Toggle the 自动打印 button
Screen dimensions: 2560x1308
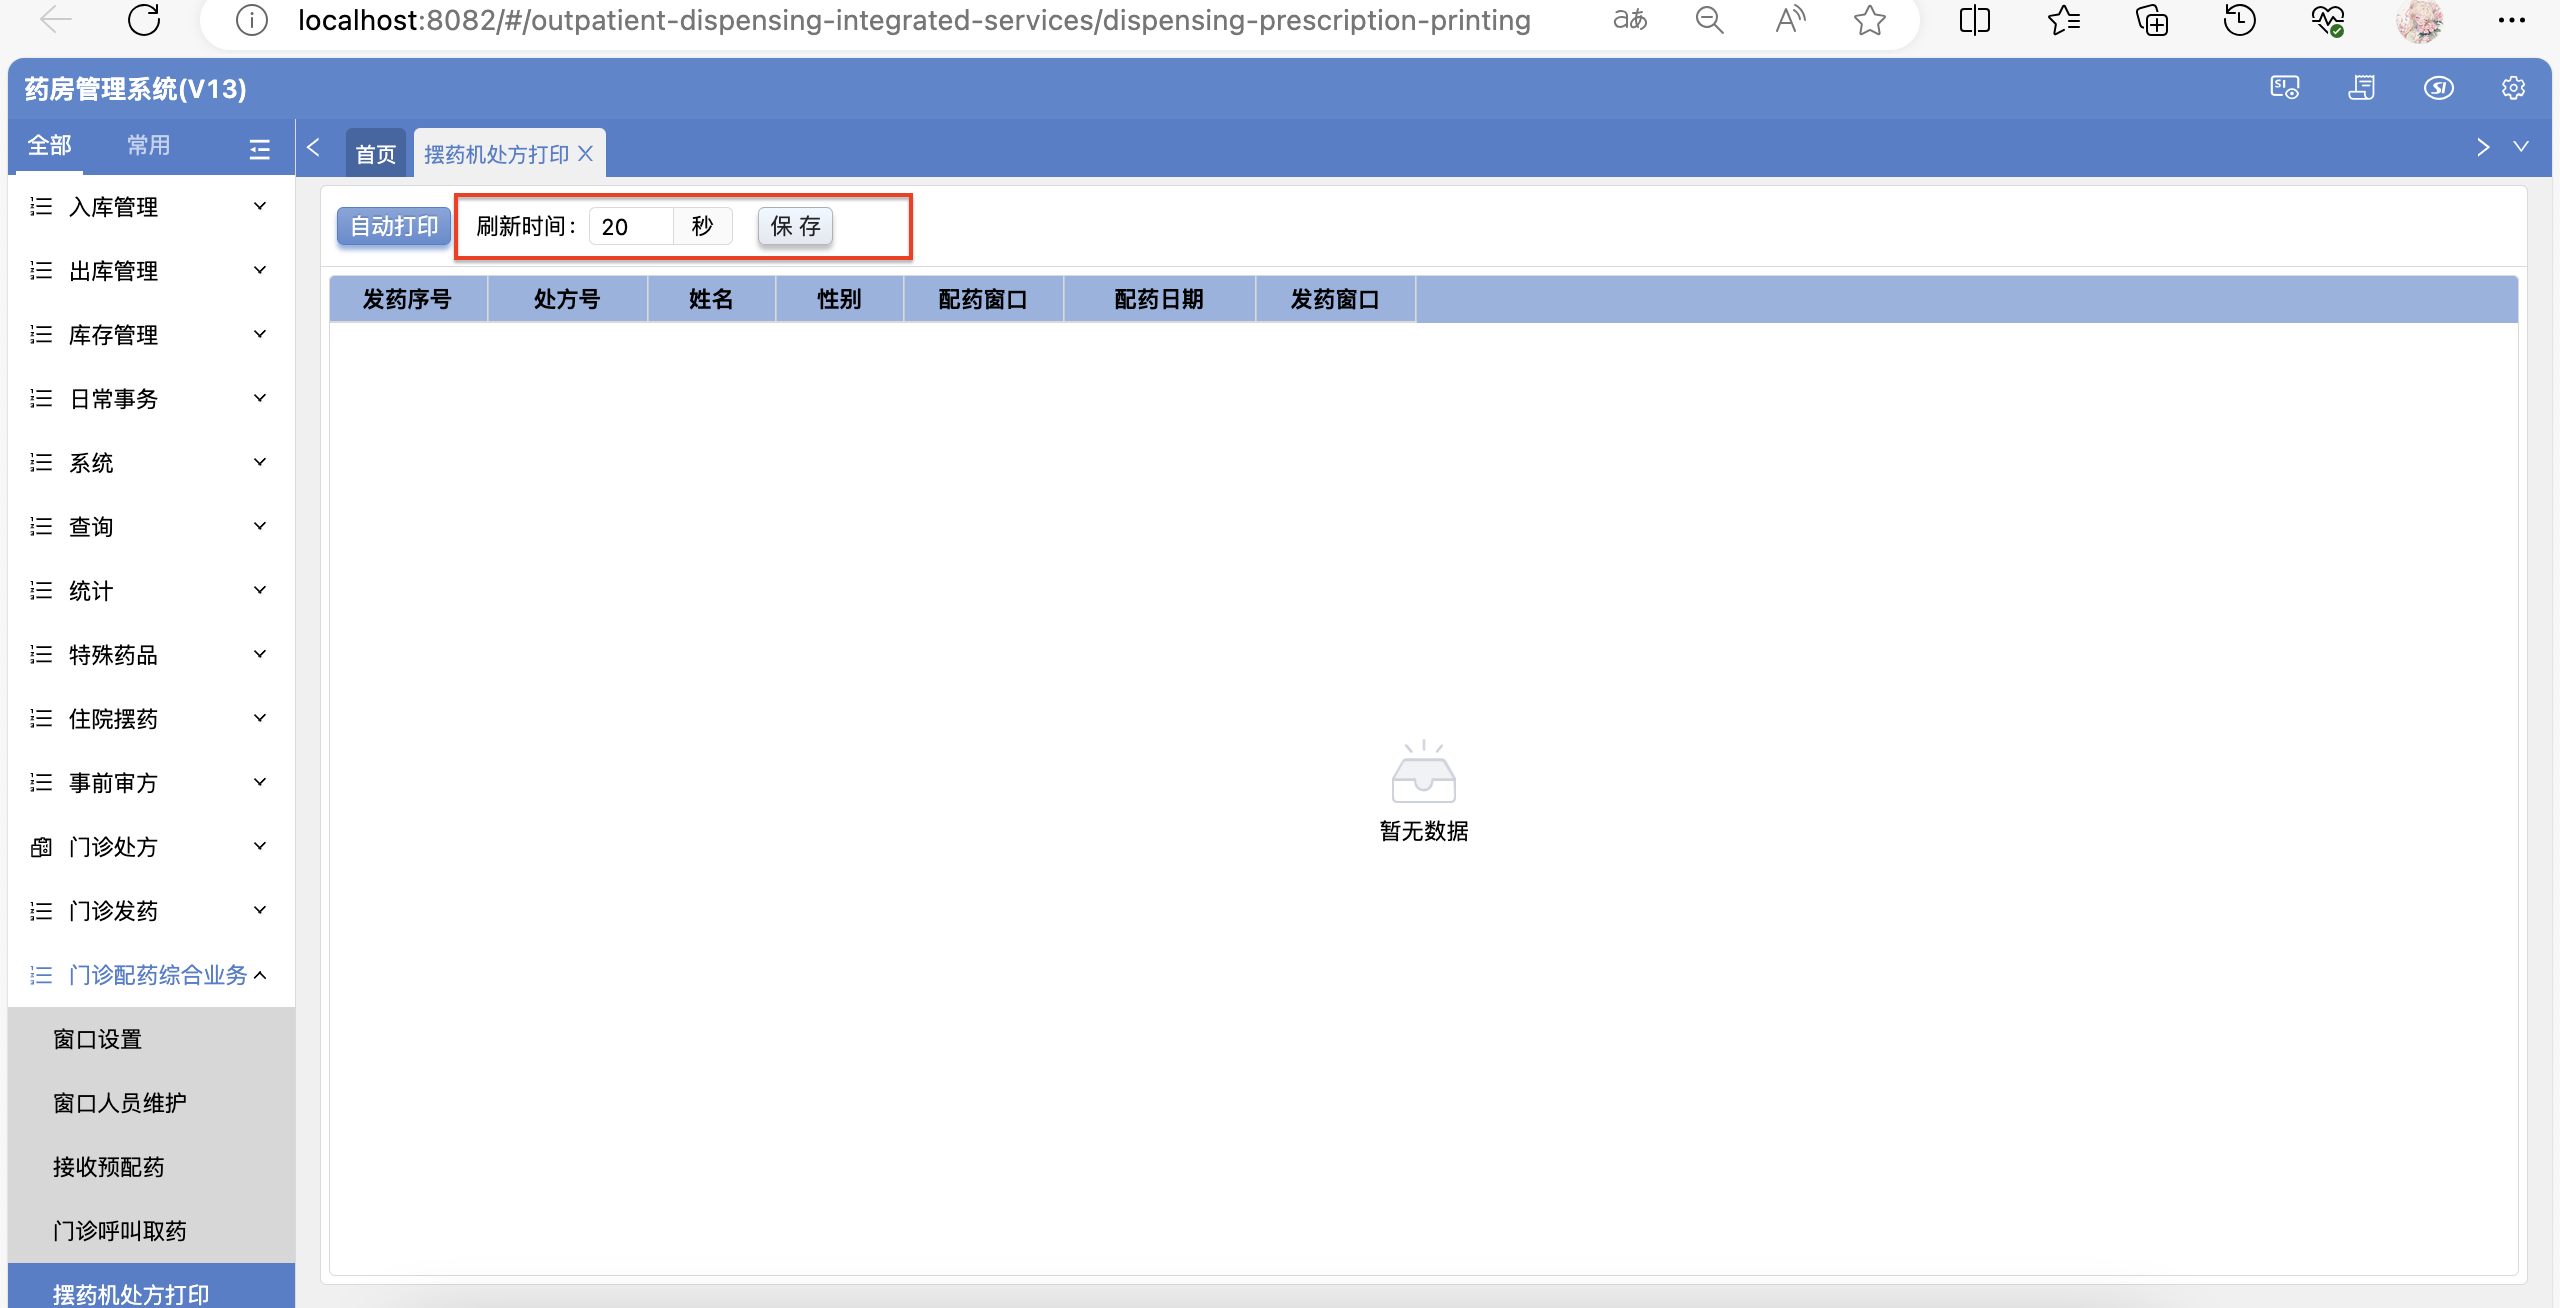pyautogui.click(x=394, y=226)
